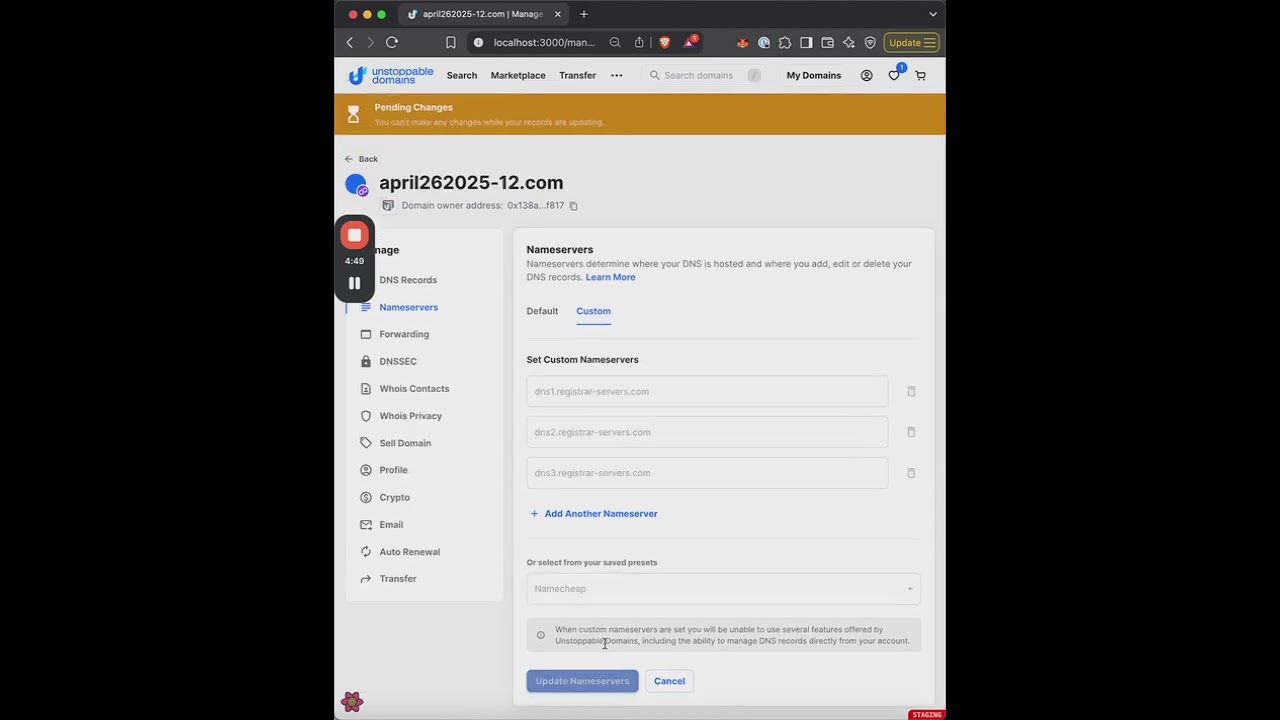1280x720 pixels.
Task: Open the Marketplace menu item
Action: (518, 75)
